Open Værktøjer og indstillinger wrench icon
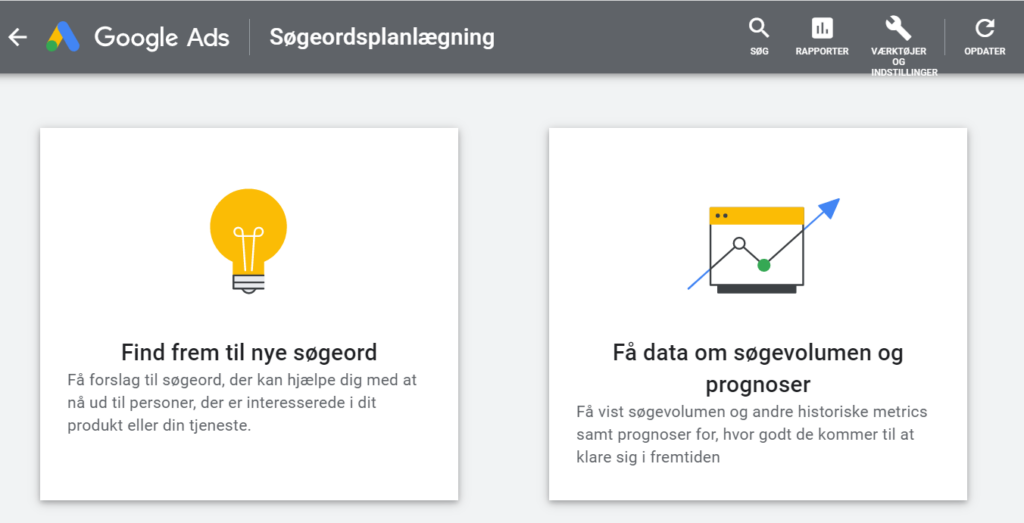This screenshot has height=523, width=1024. [898, 28]
